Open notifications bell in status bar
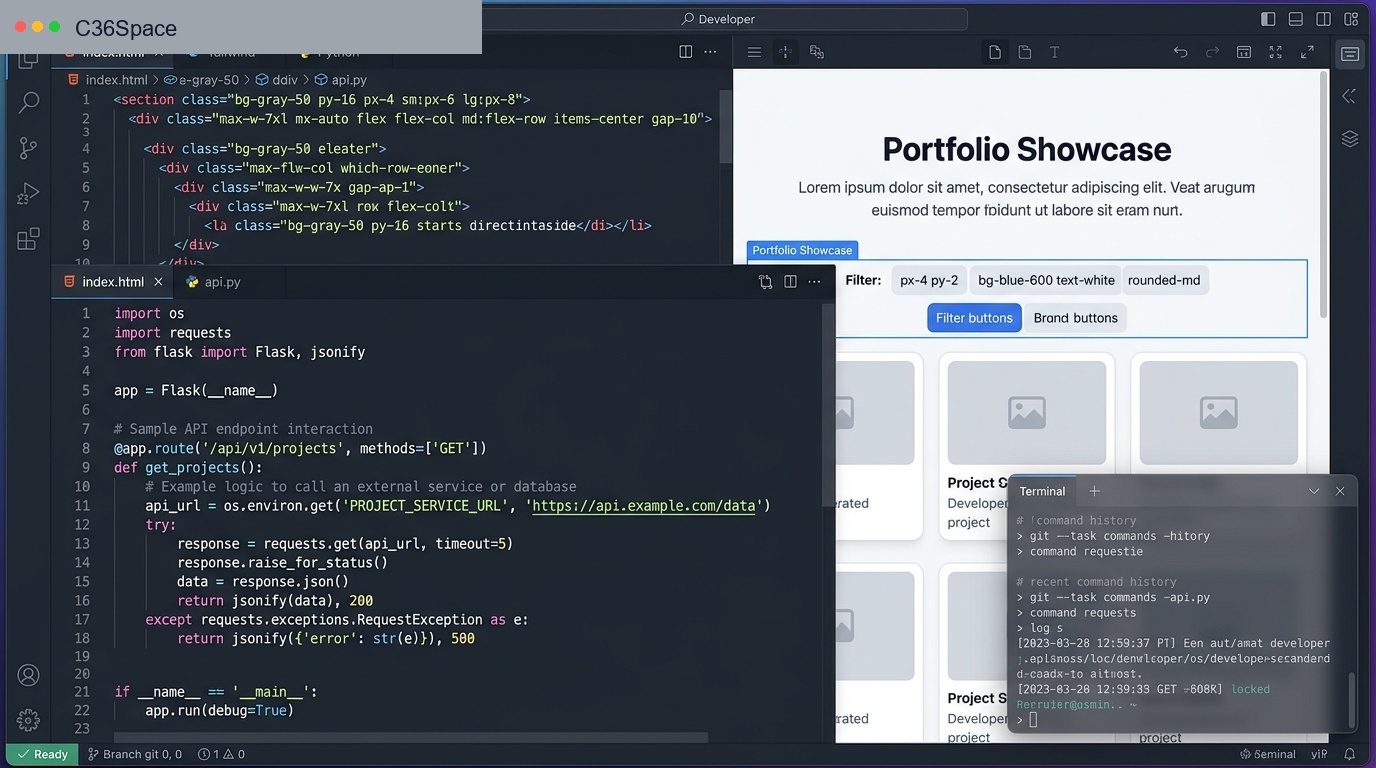Viewport: 1376px width, 768px height. [1349, 754]
